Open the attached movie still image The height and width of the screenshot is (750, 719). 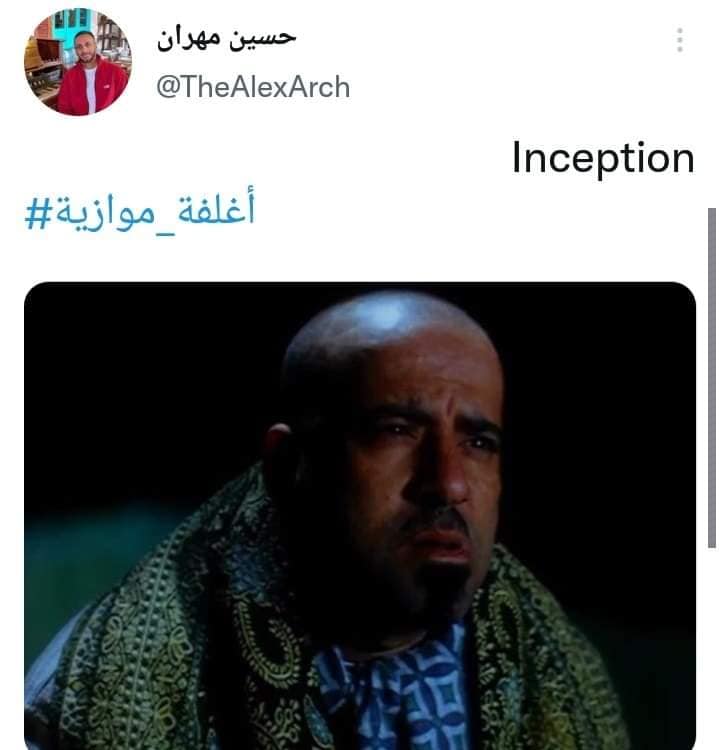click(x=360, y=516)
